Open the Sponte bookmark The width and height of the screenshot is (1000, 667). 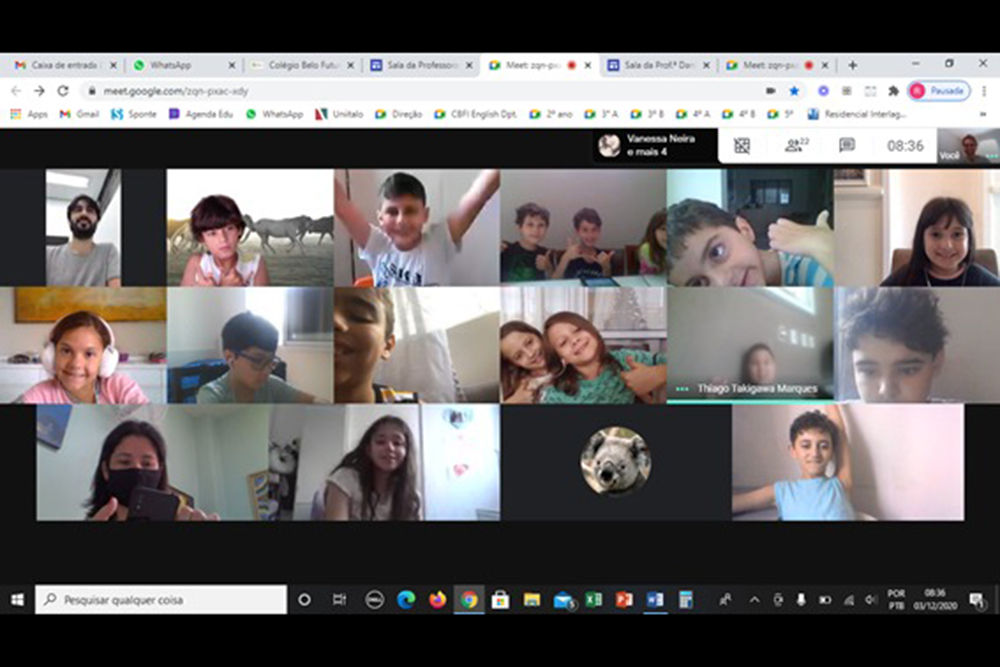pos(134,114)
